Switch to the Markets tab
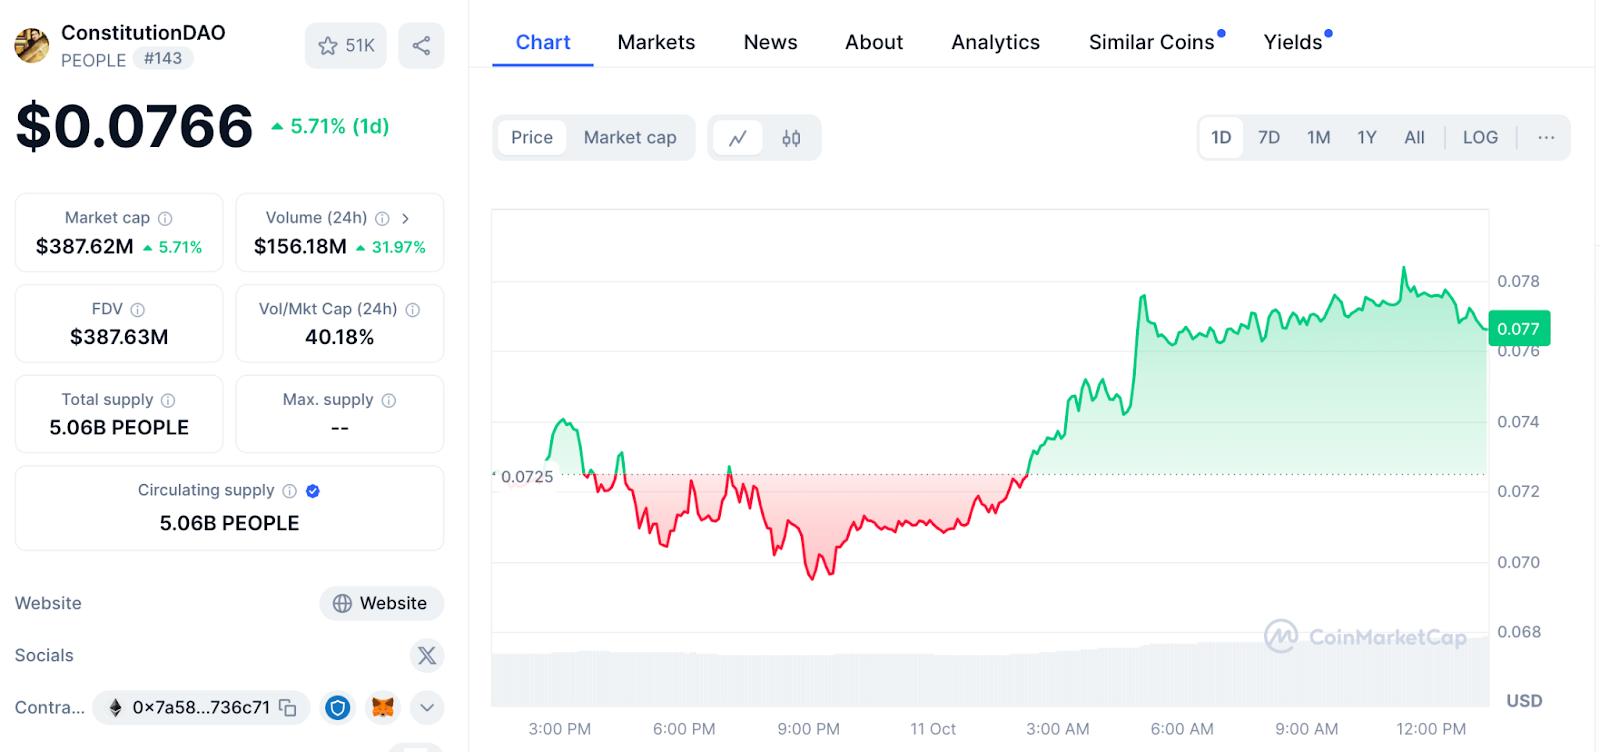Screen dimensions: 1600x752 pyautogui.click(x=656, y=42)
